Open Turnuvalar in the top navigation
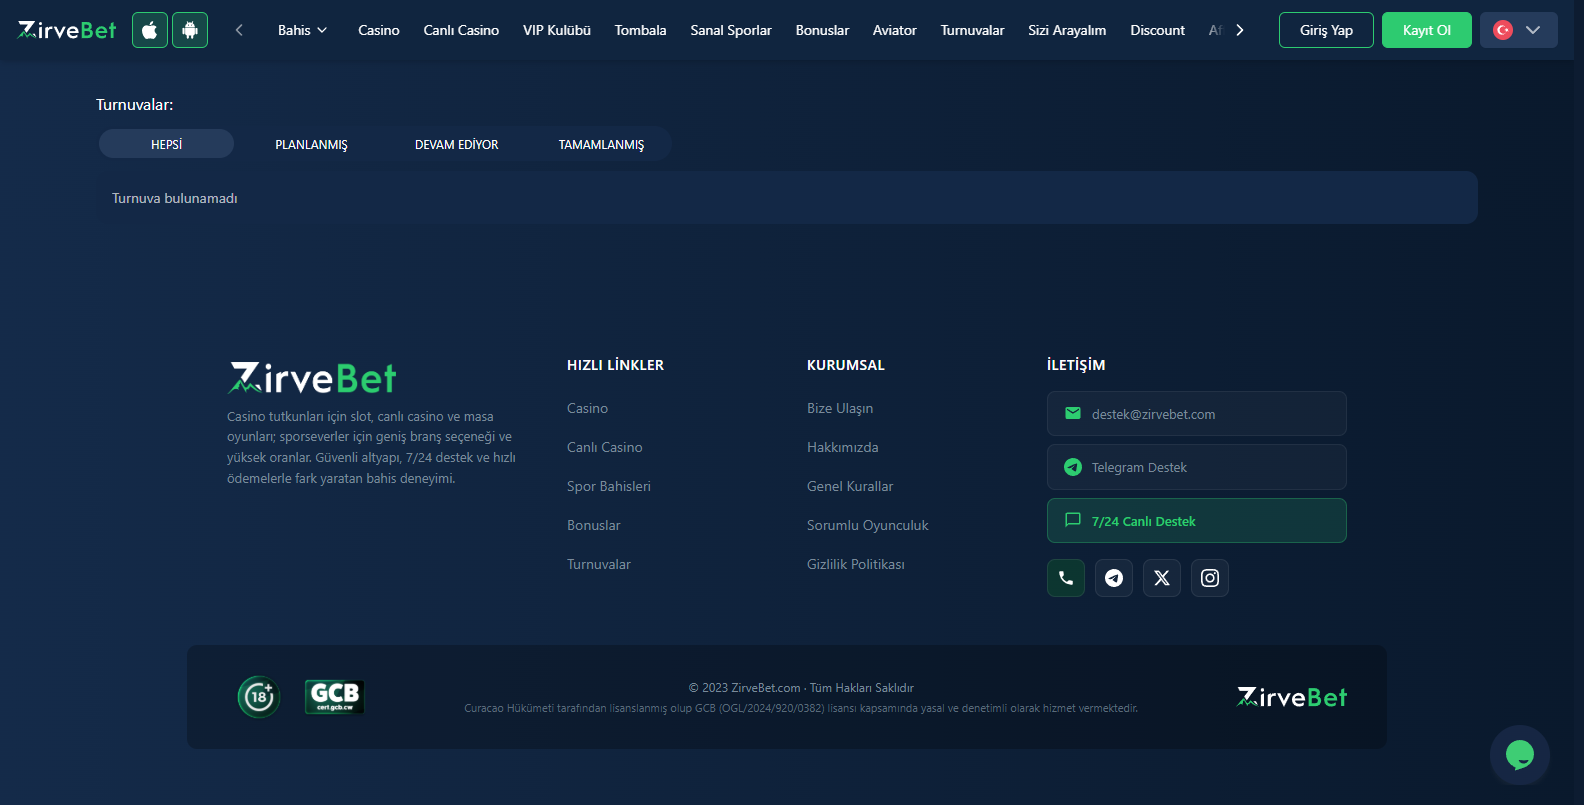This screenshot has width=1584, height=805. [x=972, y=30]
